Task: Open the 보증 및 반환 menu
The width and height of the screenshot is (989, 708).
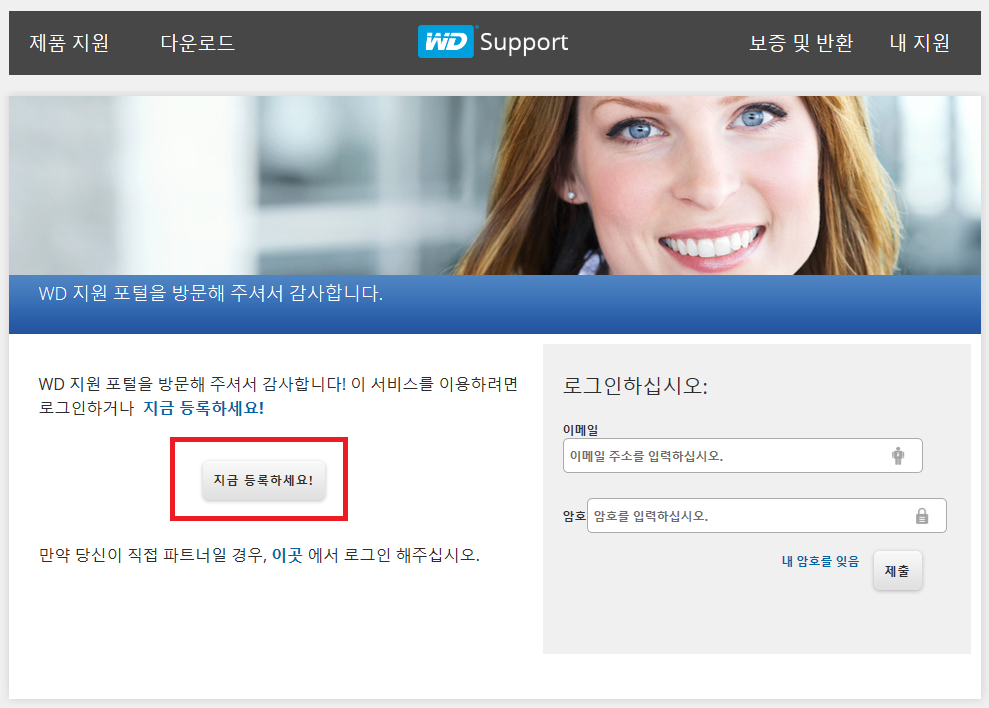Action: pyautogui.click(x=801, y=43)
